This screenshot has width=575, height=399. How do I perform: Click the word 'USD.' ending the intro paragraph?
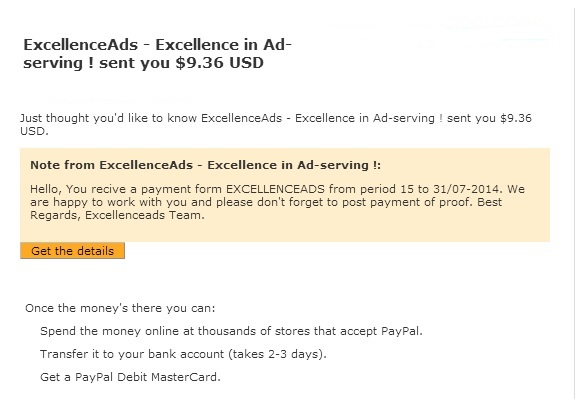34,131
